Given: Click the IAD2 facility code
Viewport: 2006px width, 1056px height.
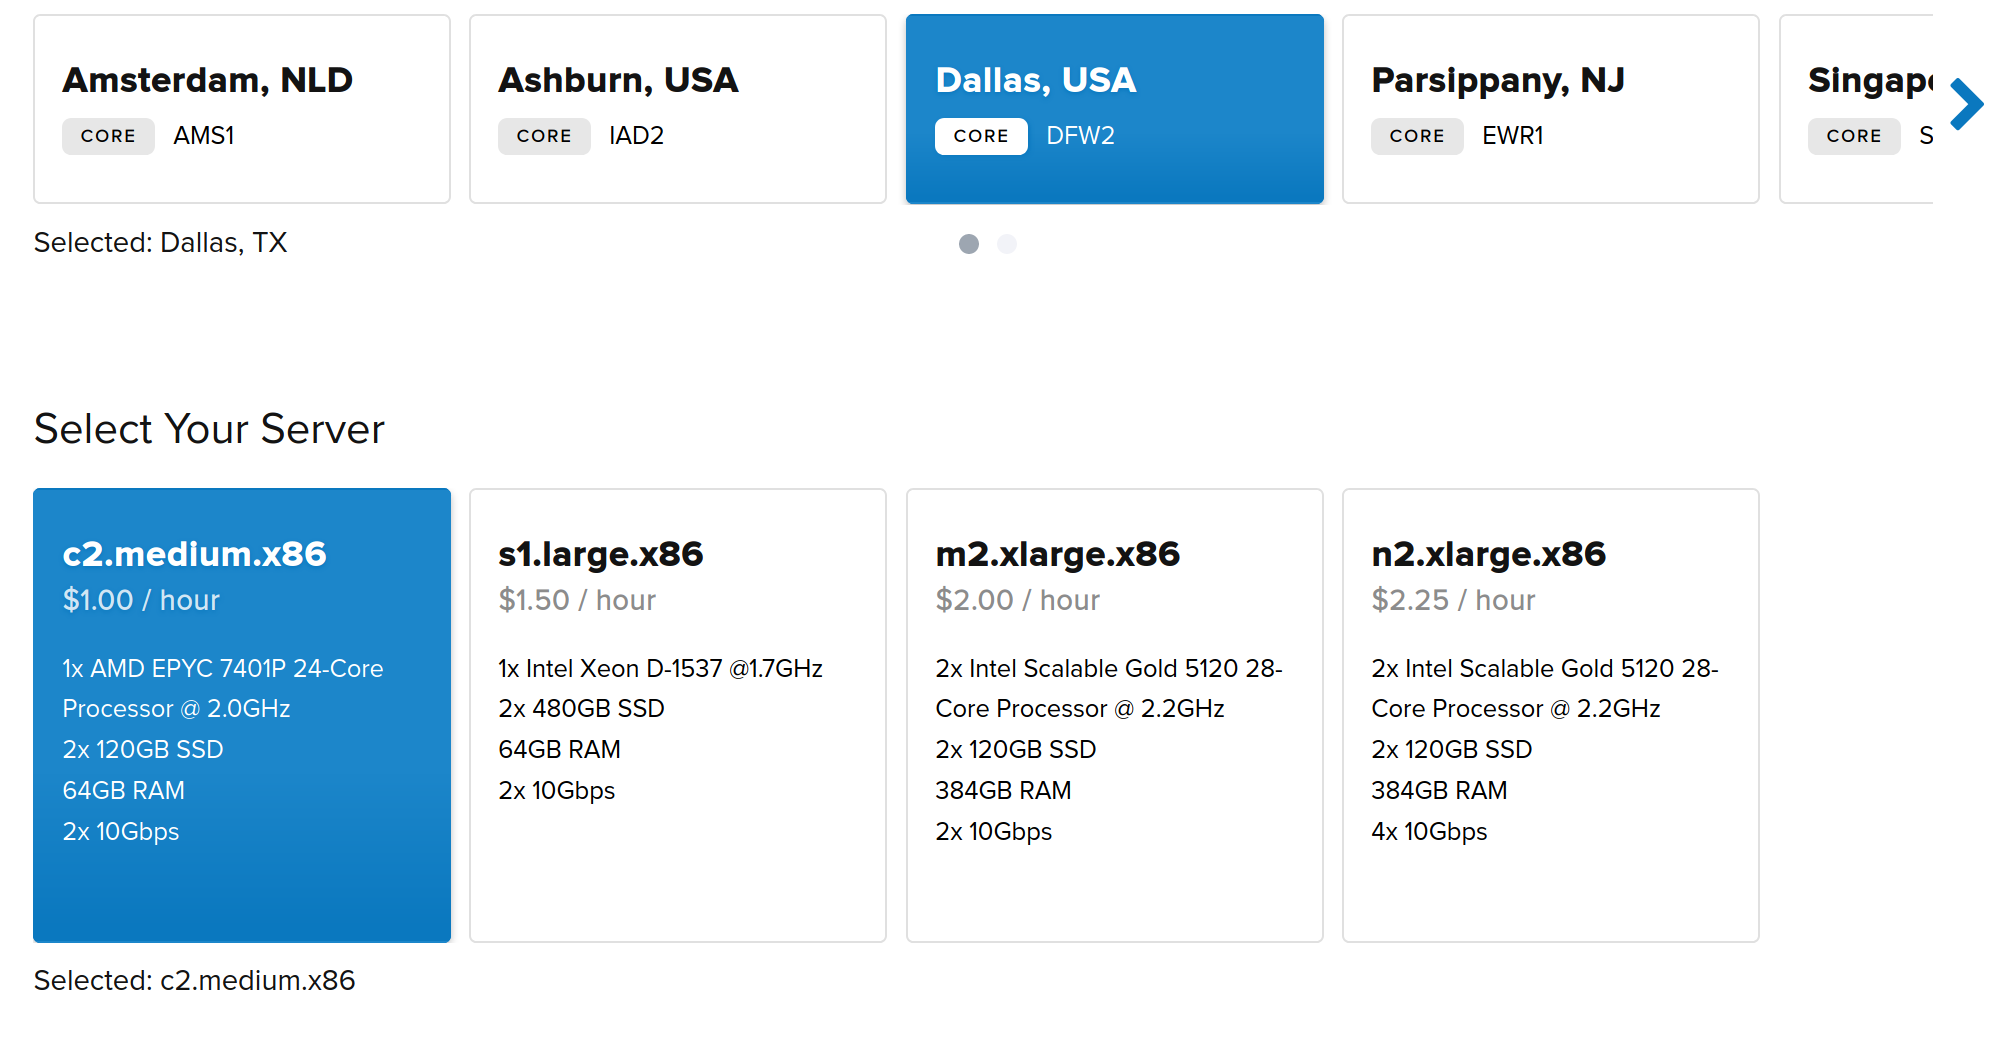Looking at the screenshot, I should pyautogui.click(x=636, y=136).
